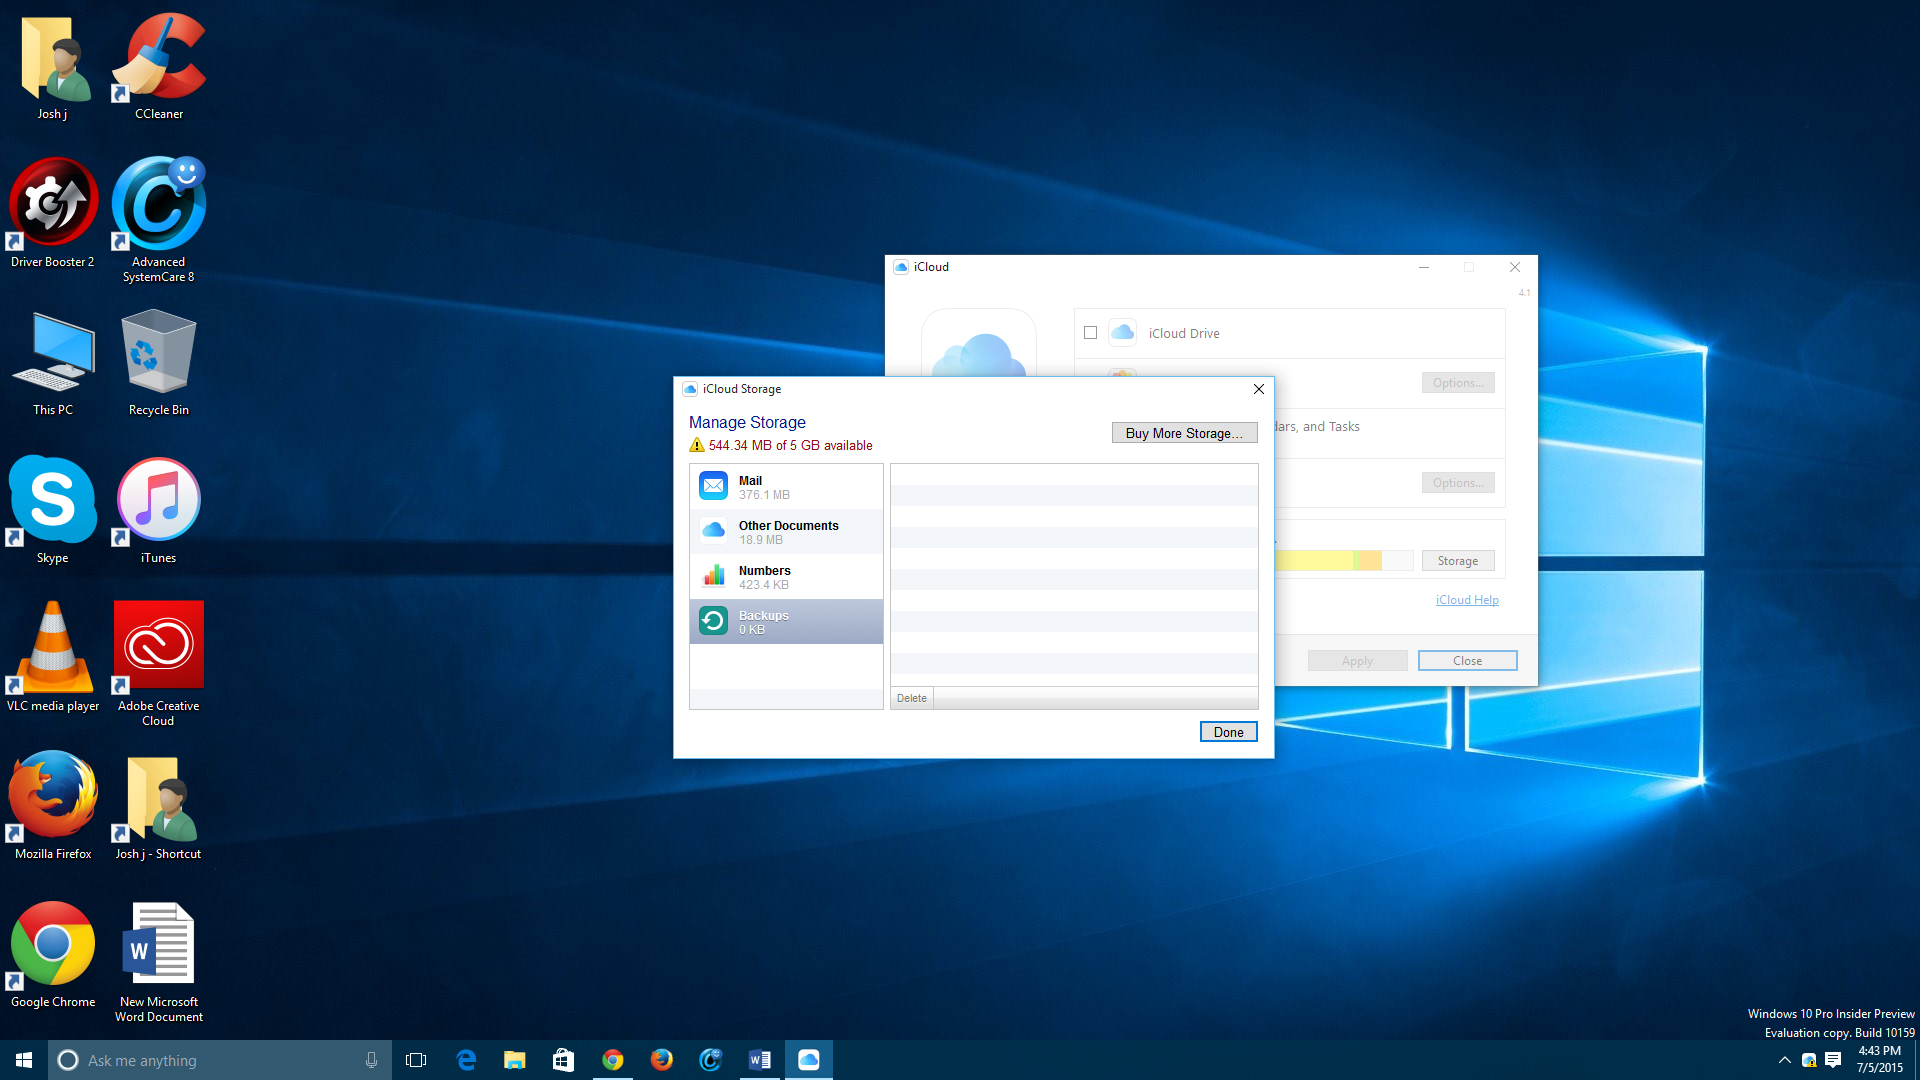Select the iTunes desktop shortcut
The height and width of the screenshot is (1080, 1920).
159,510
